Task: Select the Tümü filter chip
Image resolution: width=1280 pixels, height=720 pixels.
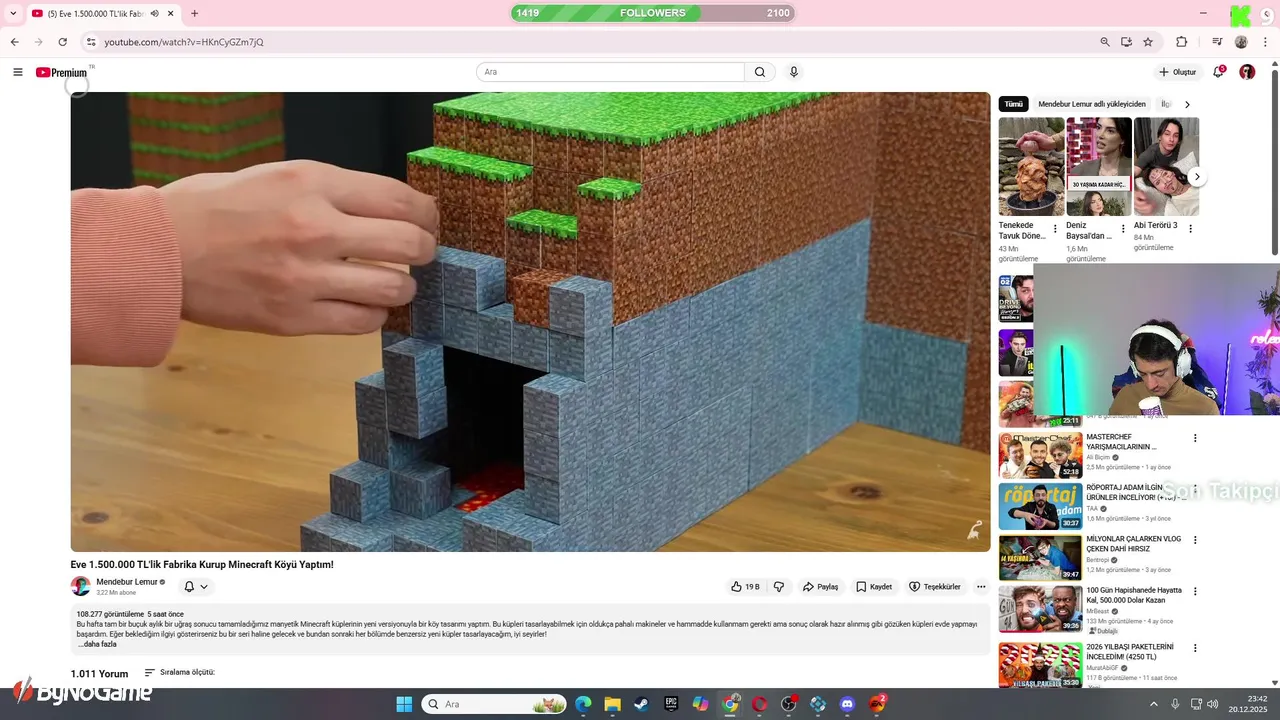Action: tap(1014, 104)
